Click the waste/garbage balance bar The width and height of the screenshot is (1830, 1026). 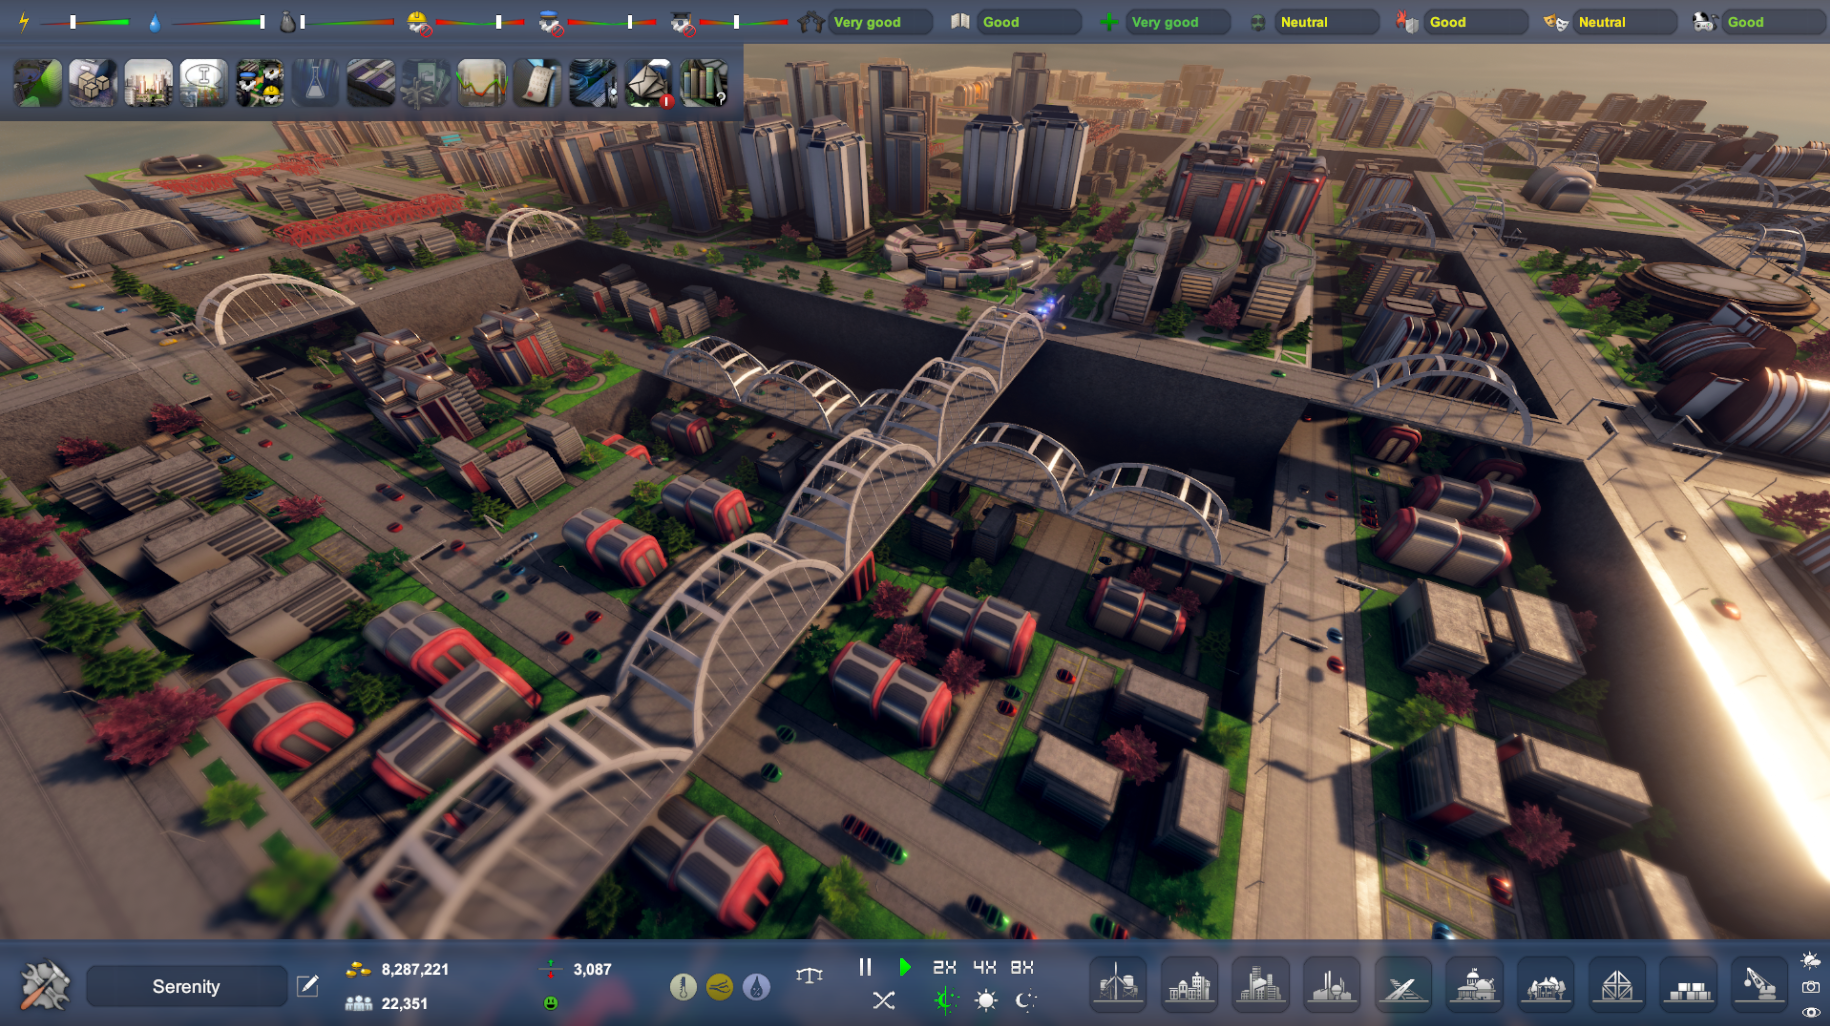(348, 22)
